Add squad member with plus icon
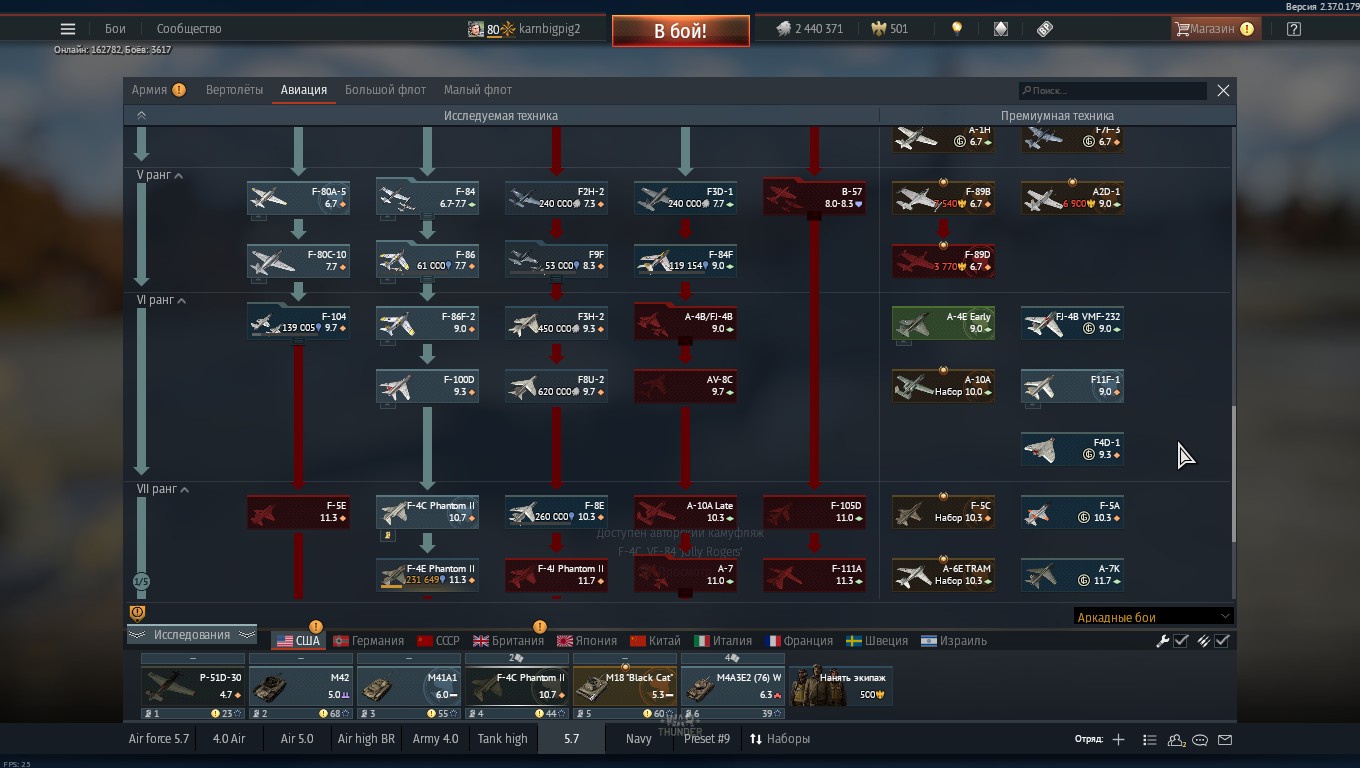The width and height of the screenshot is (1360, 768). [x=1118, y=740]
